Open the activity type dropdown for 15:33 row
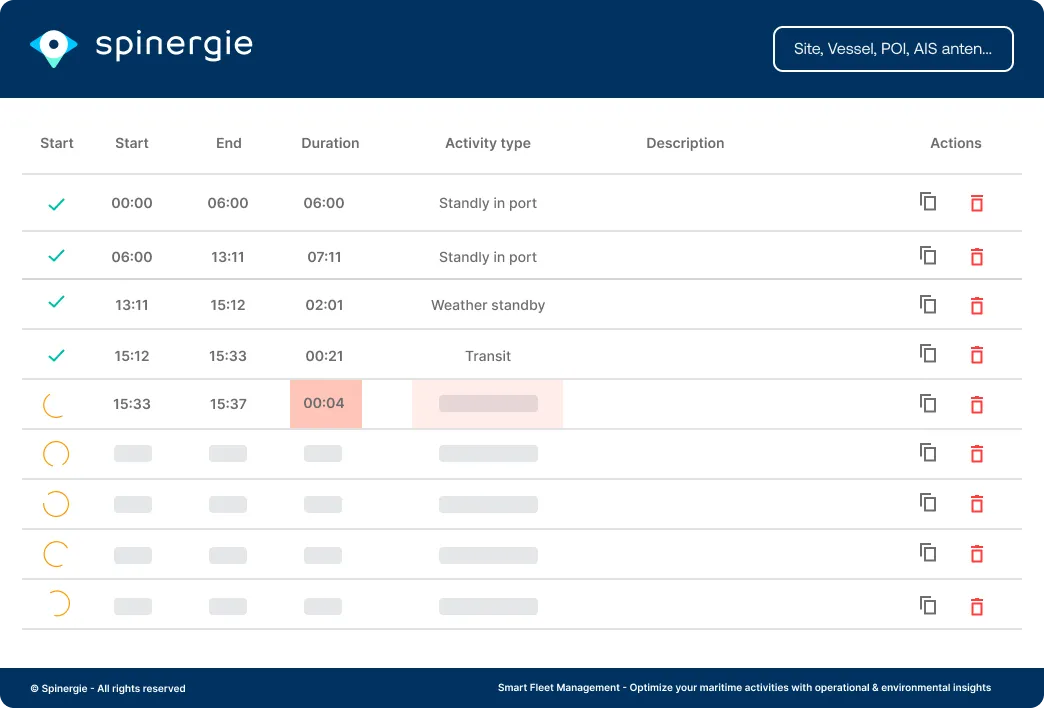 (x=488, y=404)
